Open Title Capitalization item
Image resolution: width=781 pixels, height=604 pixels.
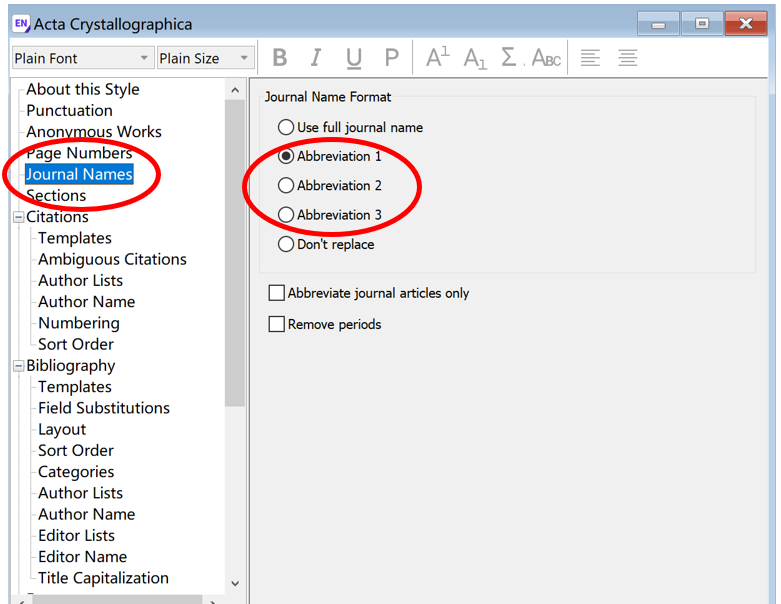click(103, 578)
